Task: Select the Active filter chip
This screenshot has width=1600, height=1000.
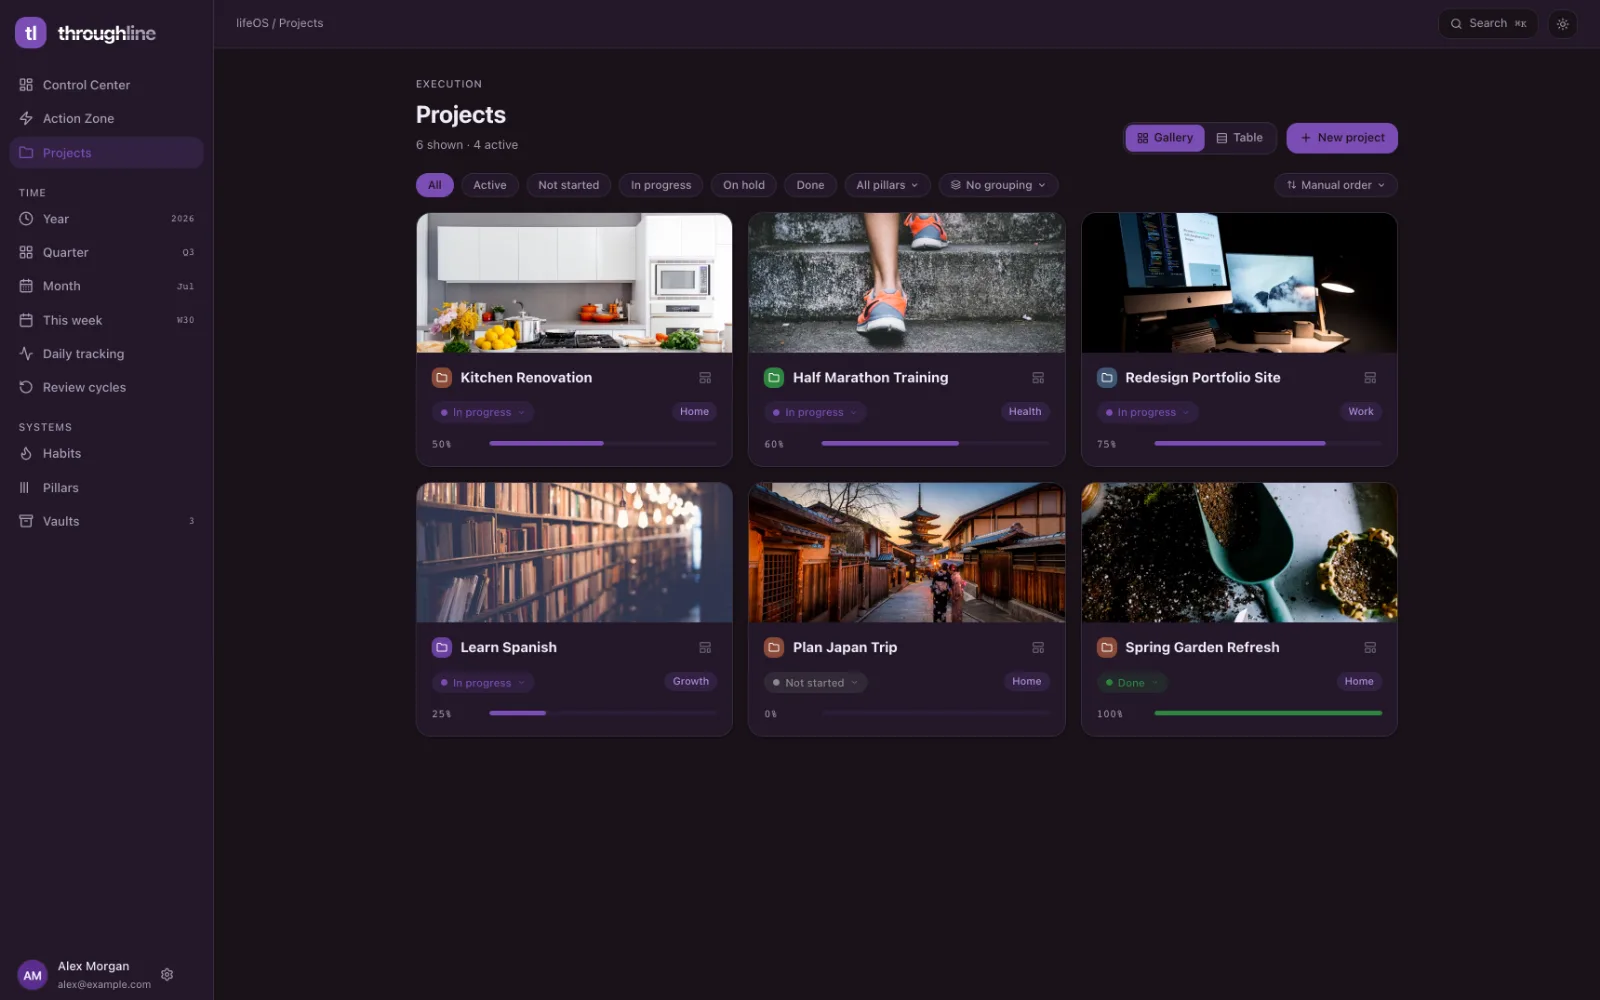Action: 489,185
